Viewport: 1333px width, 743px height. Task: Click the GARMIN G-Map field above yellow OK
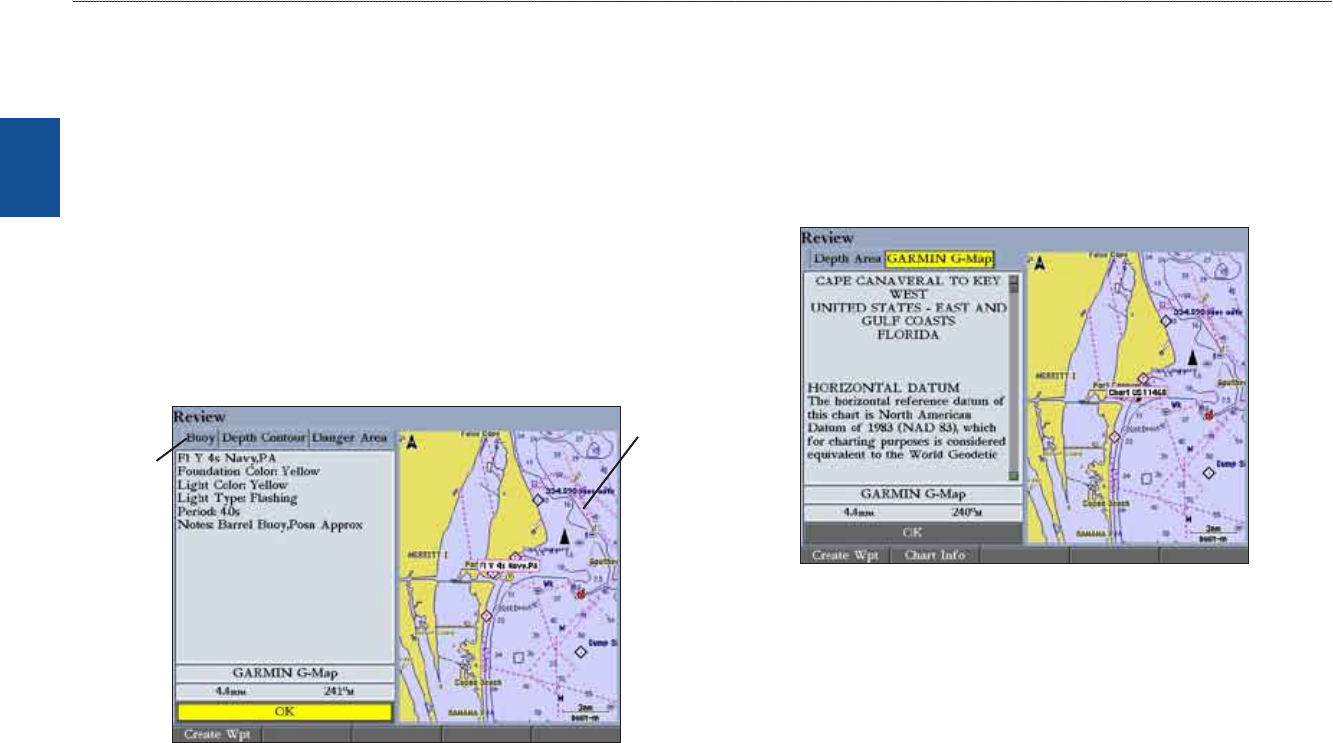284,673
